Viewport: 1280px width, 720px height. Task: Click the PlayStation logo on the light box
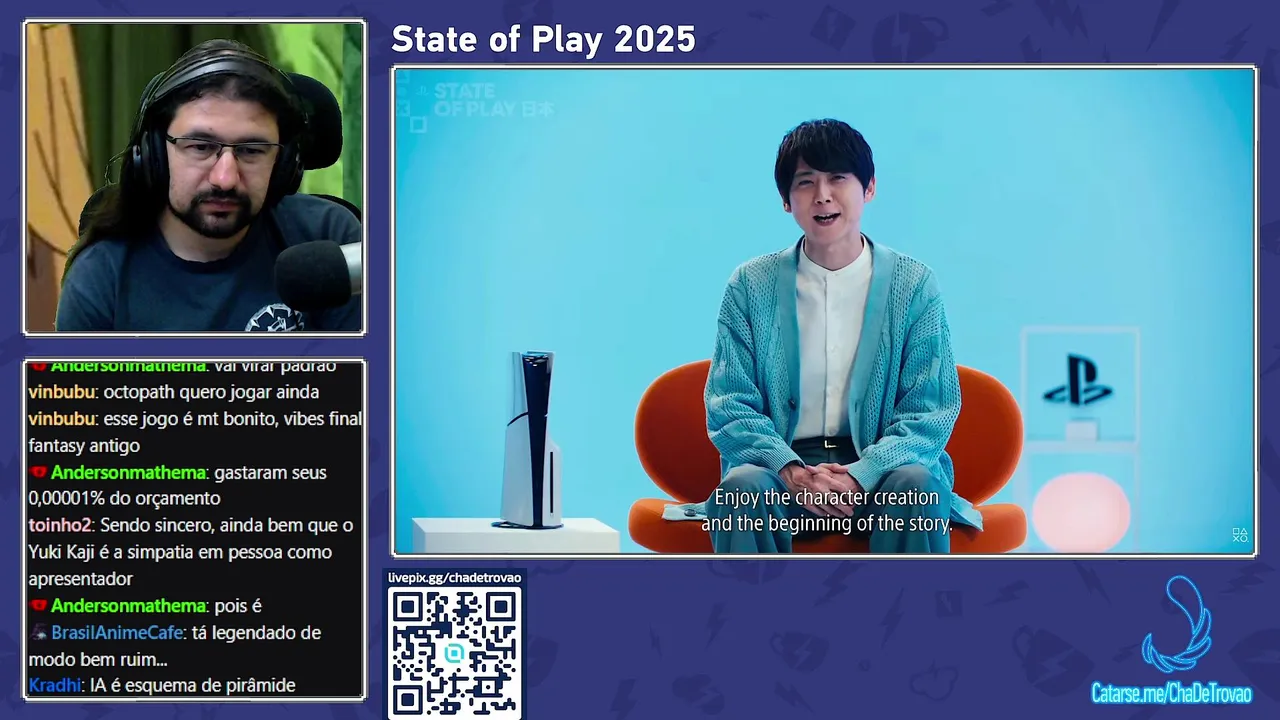1077,380
